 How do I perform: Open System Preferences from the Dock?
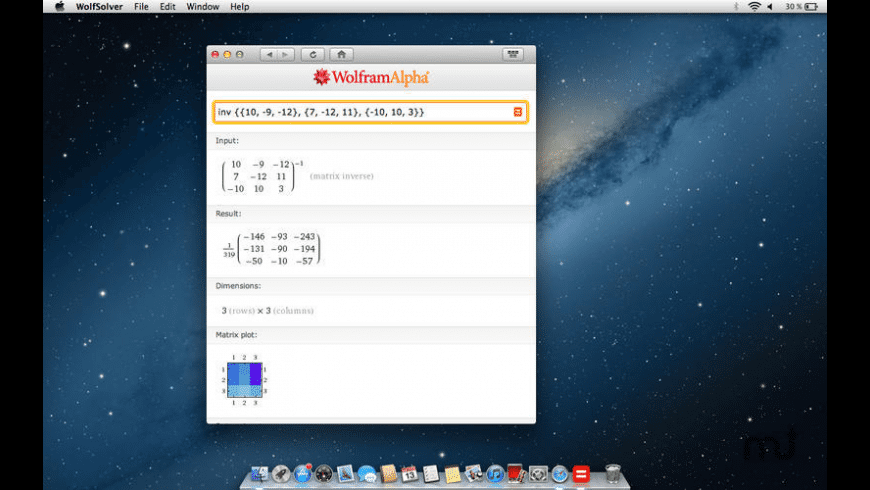538,474
